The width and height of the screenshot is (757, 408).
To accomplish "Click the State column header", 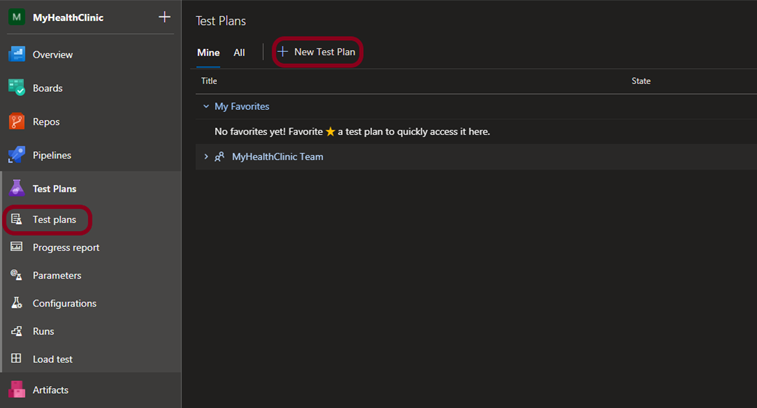I will [641, 81].
